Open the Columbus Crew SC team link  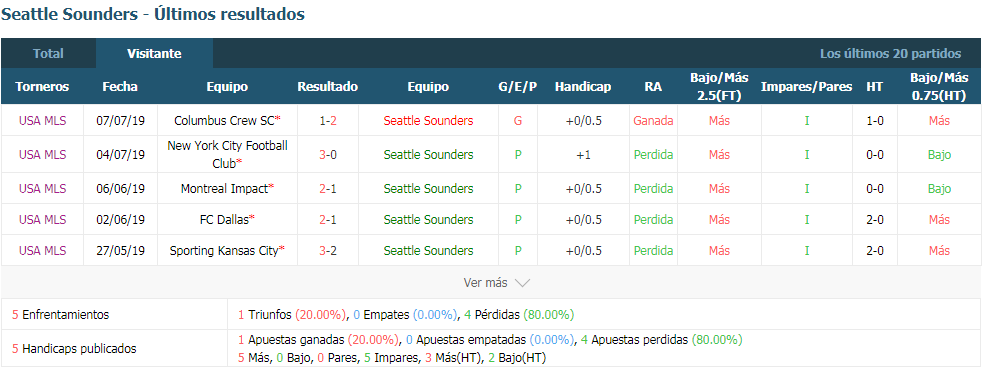(227, 120)
